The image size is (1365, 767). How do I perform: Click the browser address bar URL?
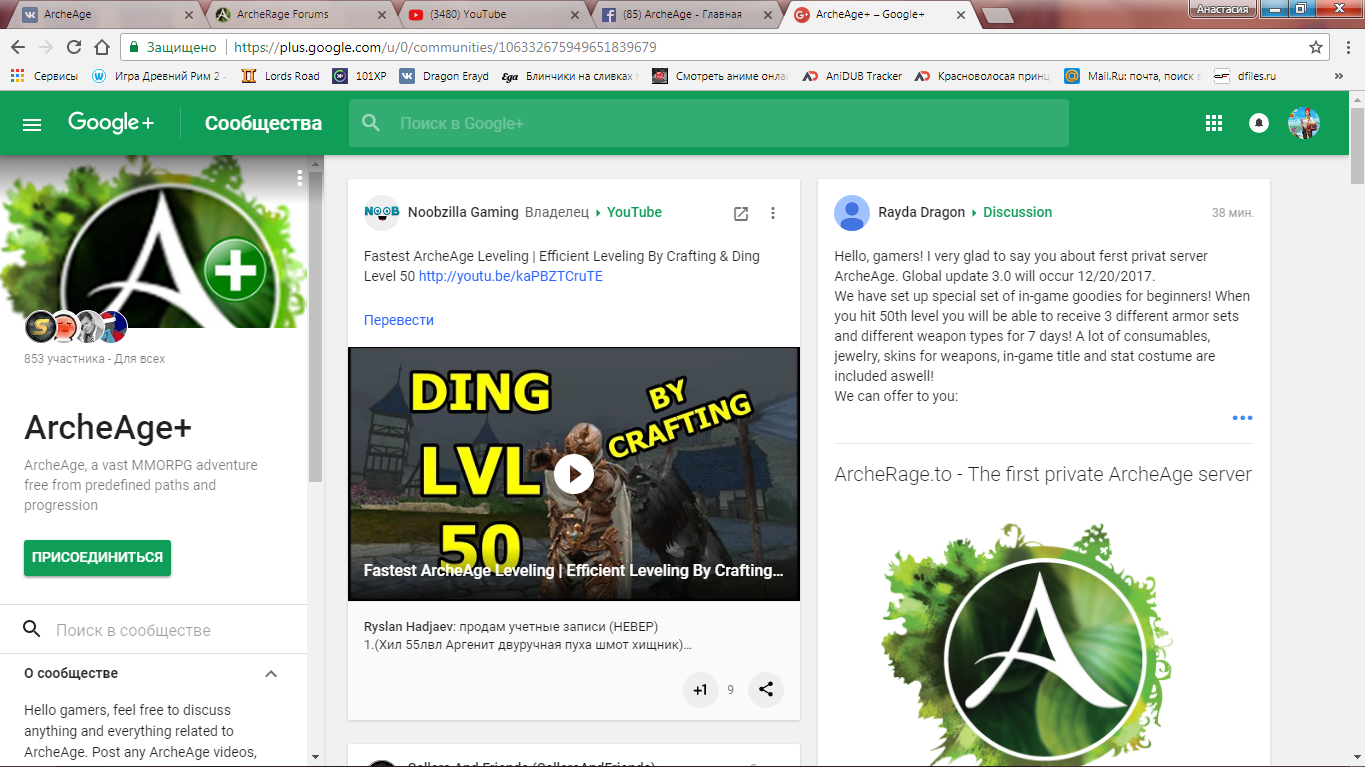tap(444, 47)
